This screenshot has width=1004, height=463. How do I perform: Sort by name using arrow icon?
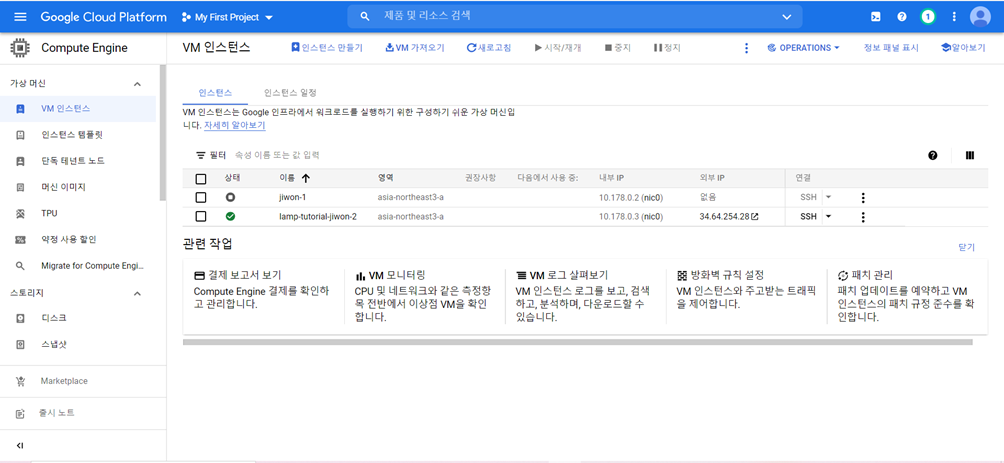[305, 179]
